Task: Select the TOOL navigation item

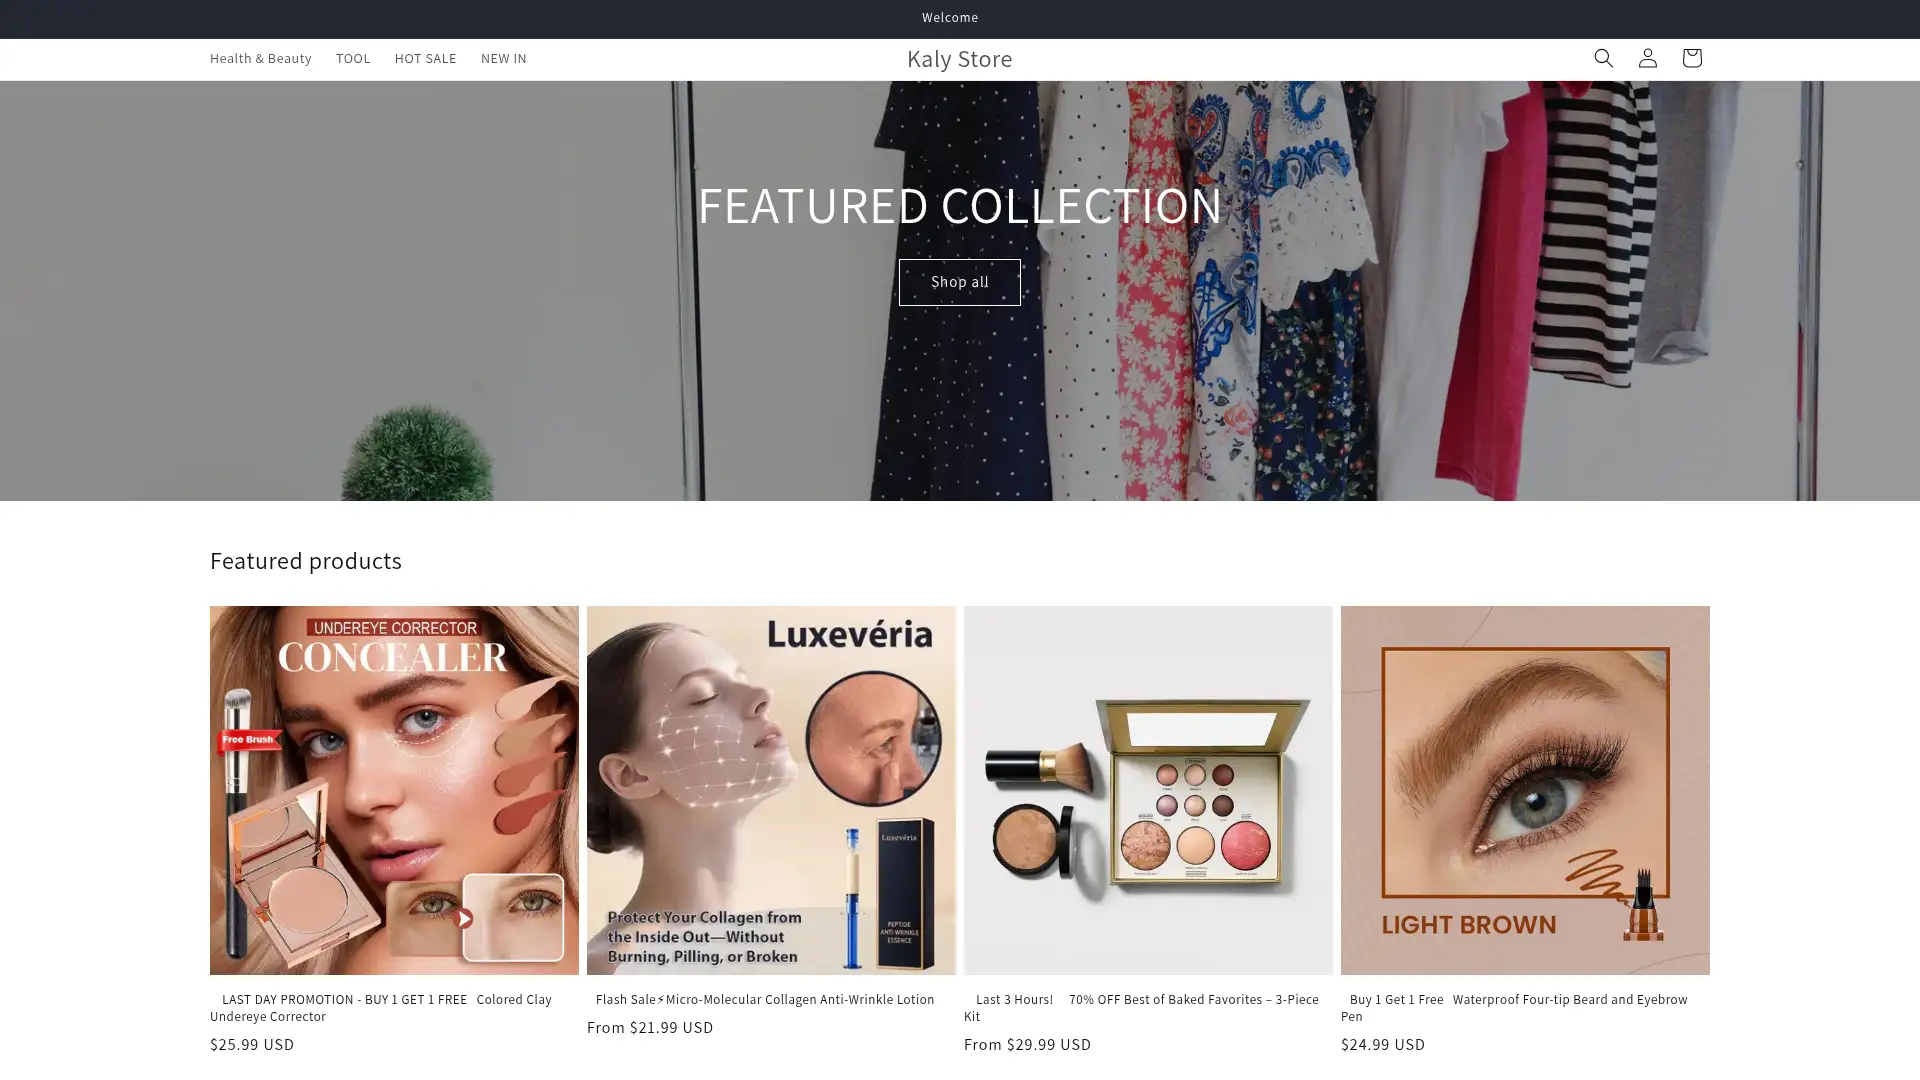Action: [x=353, y=58]
